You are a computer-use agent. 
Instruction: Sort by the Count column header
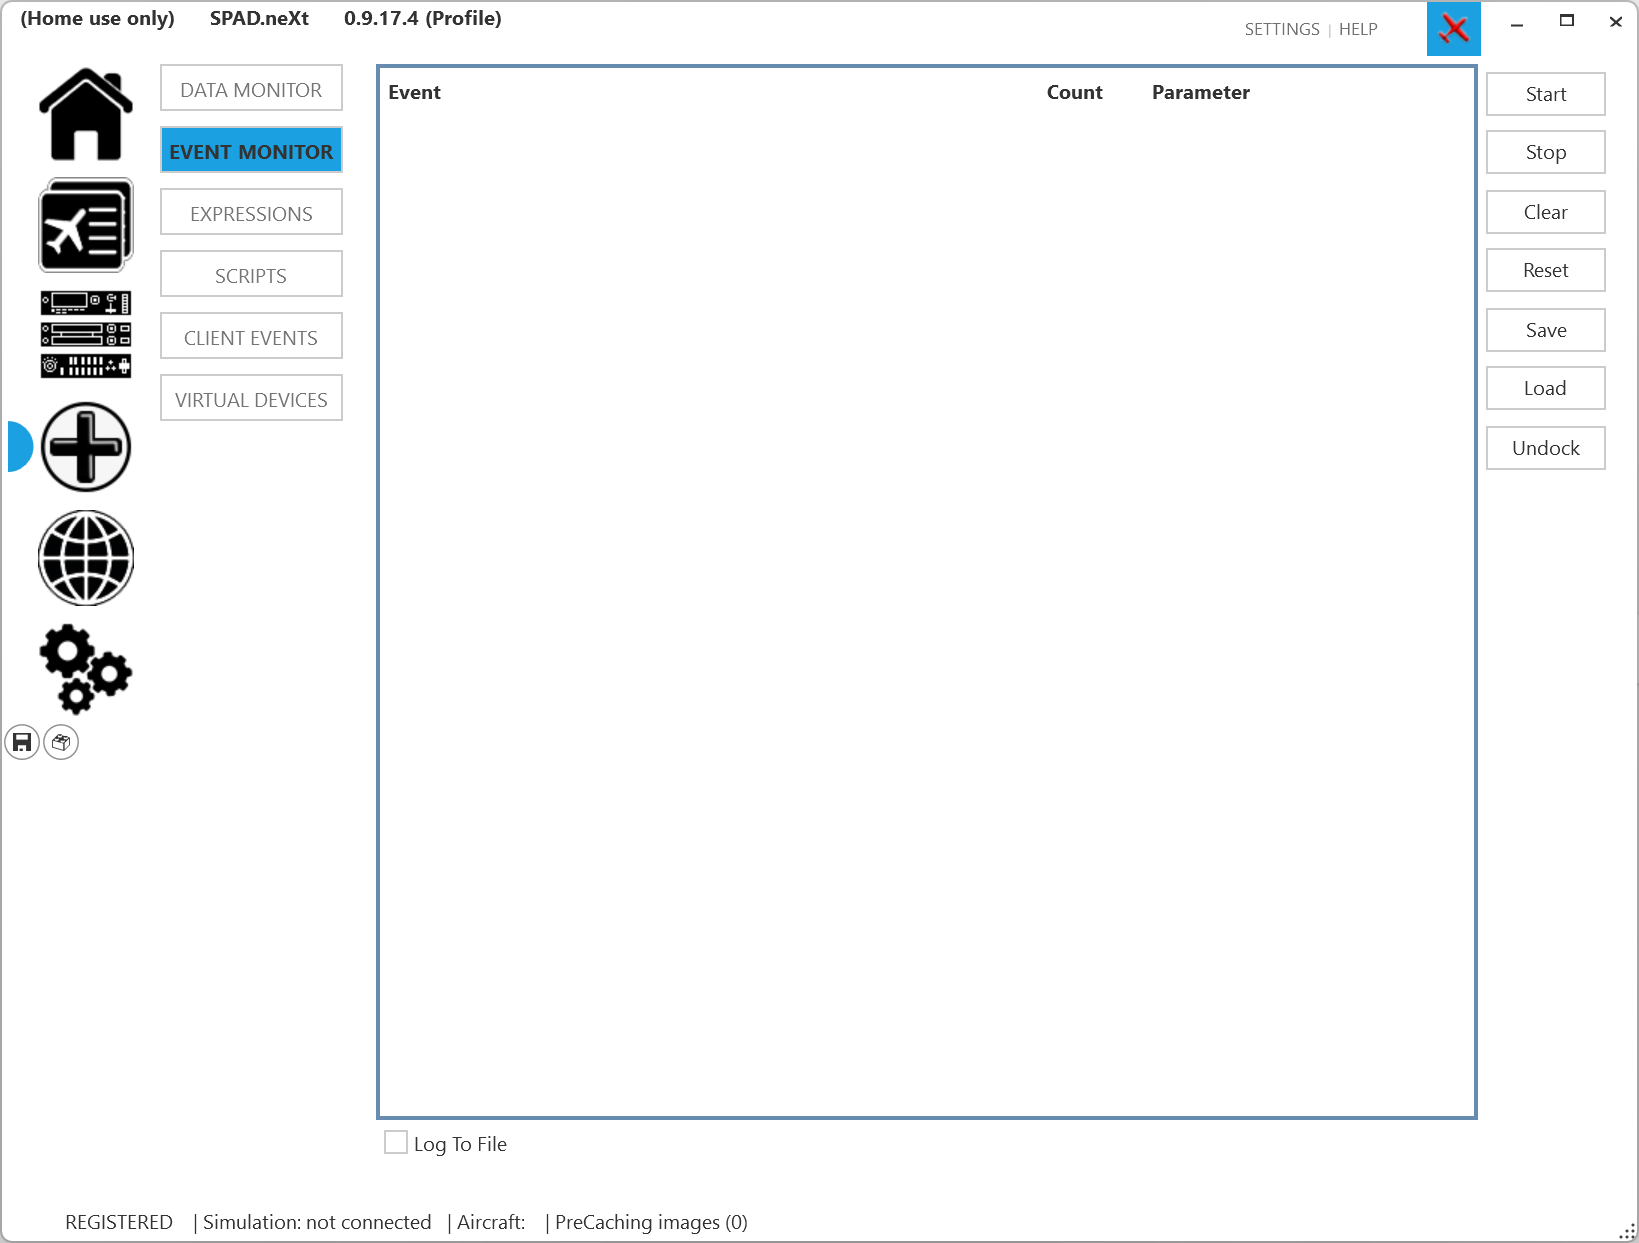pos(1074,92)
